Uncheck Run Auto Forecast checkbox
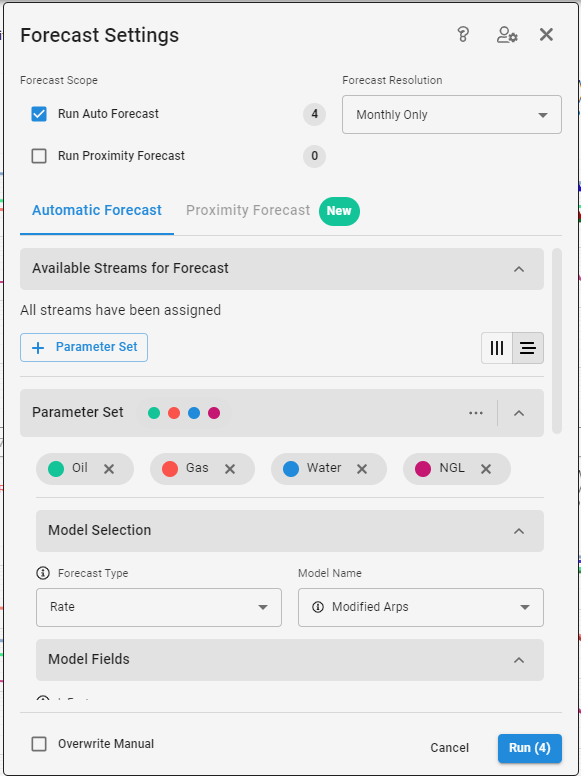The image size is (581, 776). point(39,114)
